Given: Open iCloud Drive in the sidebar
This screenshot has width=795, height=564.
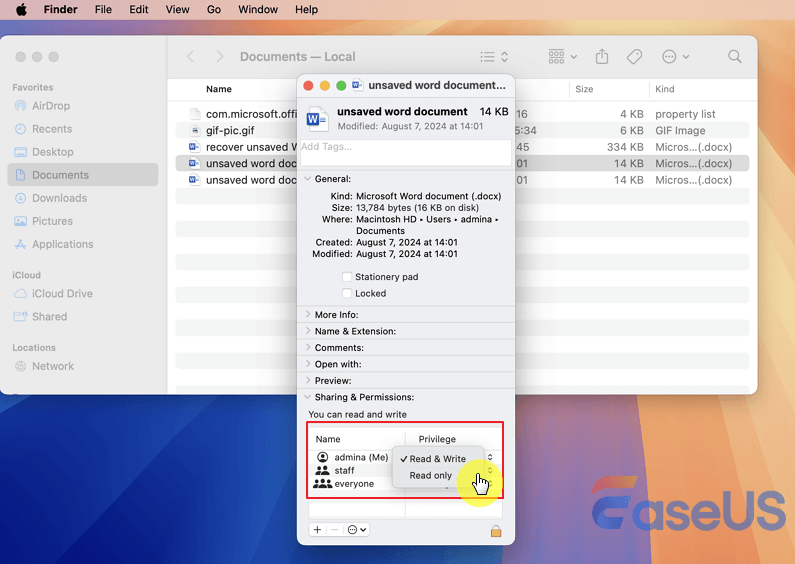Looking at the screenshot, I should click(62, 294).
